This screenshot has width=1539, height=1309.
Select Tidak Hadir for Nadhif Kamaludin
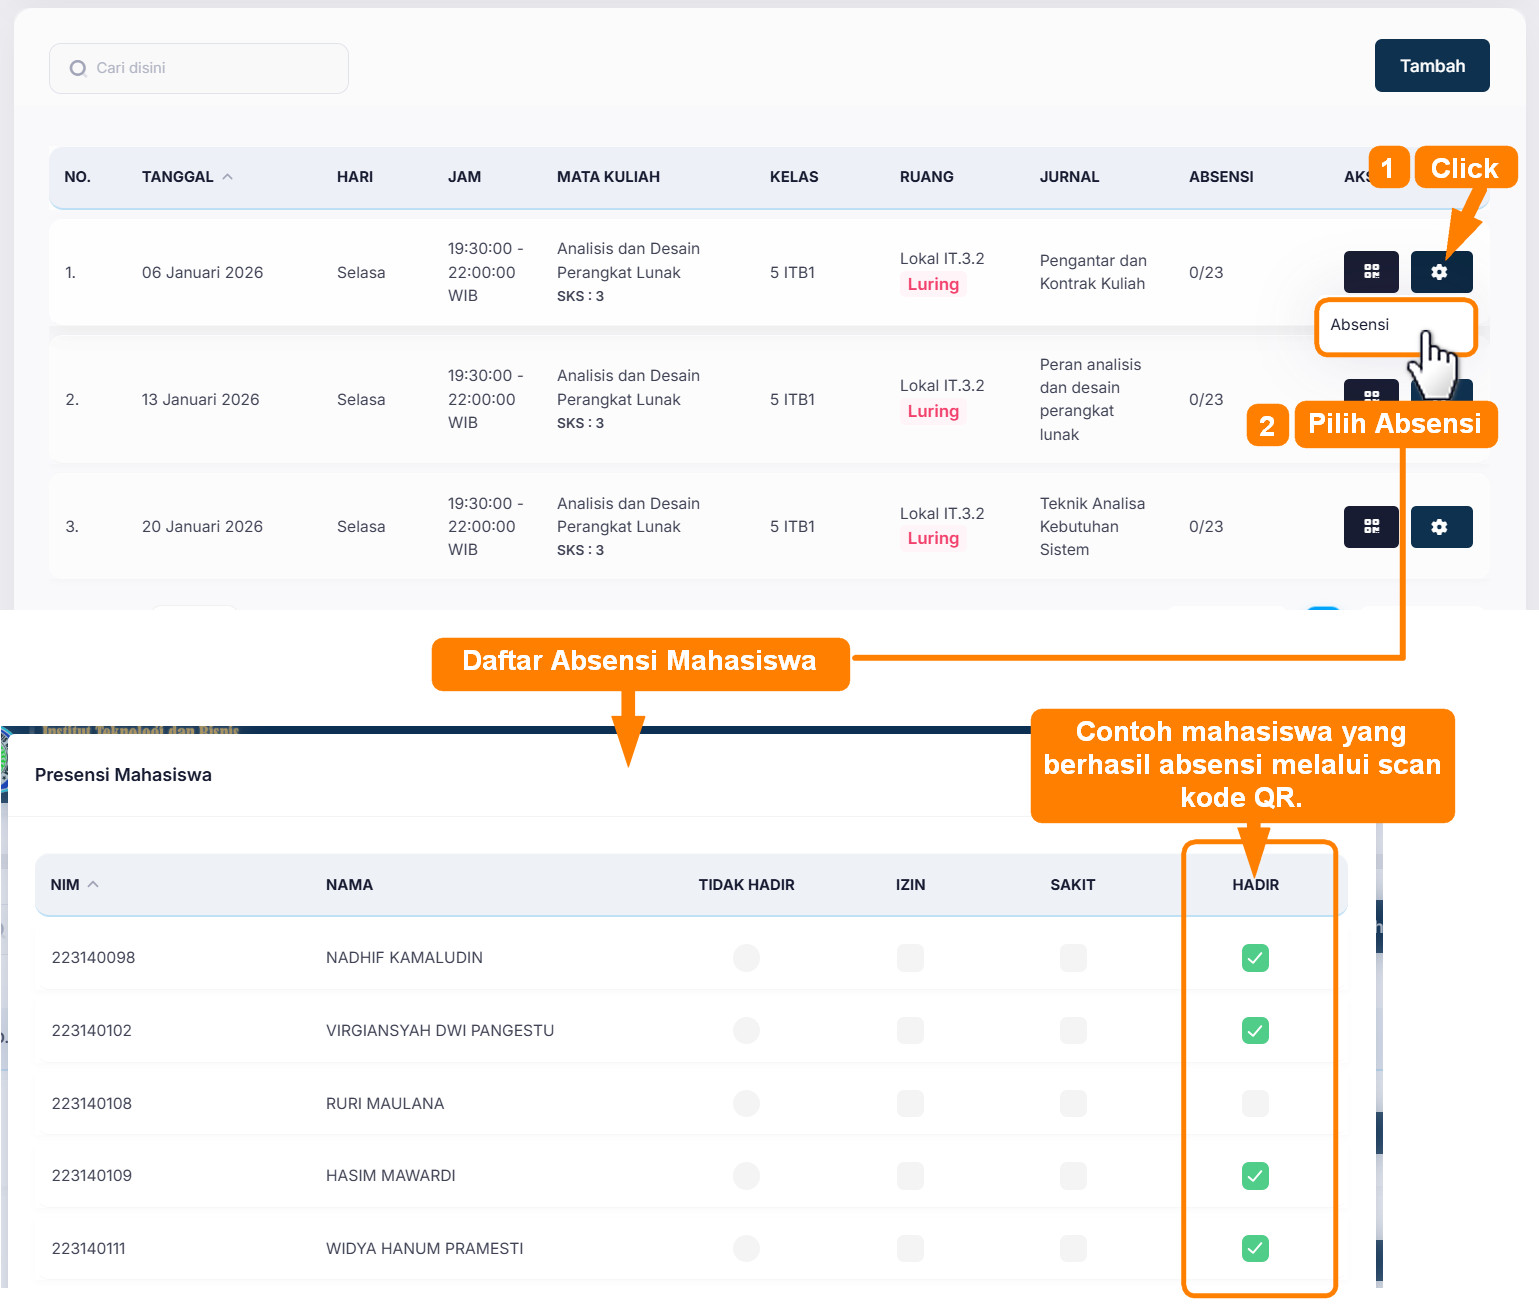coord(746,958)
